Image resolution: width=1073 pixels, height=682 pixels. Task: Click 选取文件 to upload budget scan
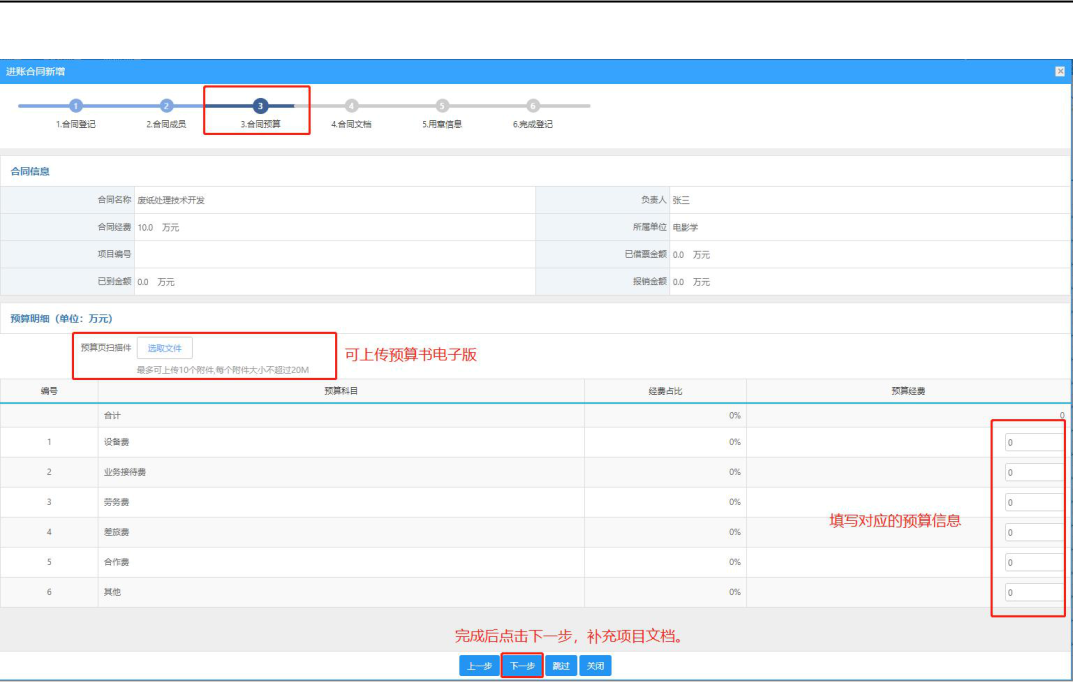click(165, 348)
